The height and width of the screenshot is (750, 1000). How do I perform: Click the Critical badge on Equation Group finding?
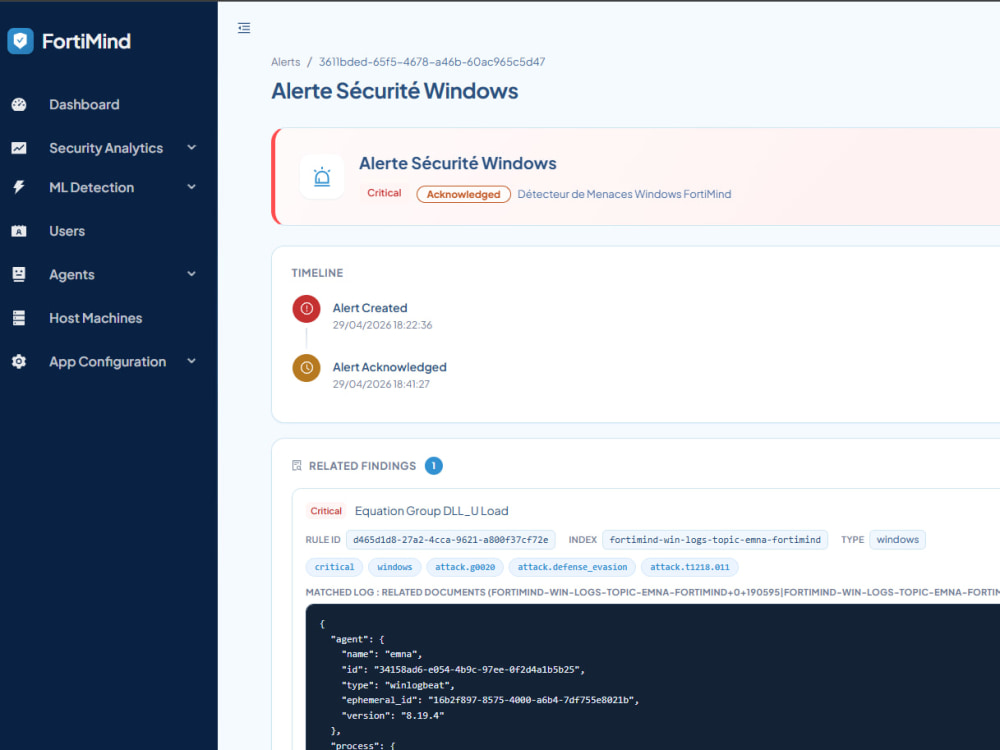[x=326, y=511]
